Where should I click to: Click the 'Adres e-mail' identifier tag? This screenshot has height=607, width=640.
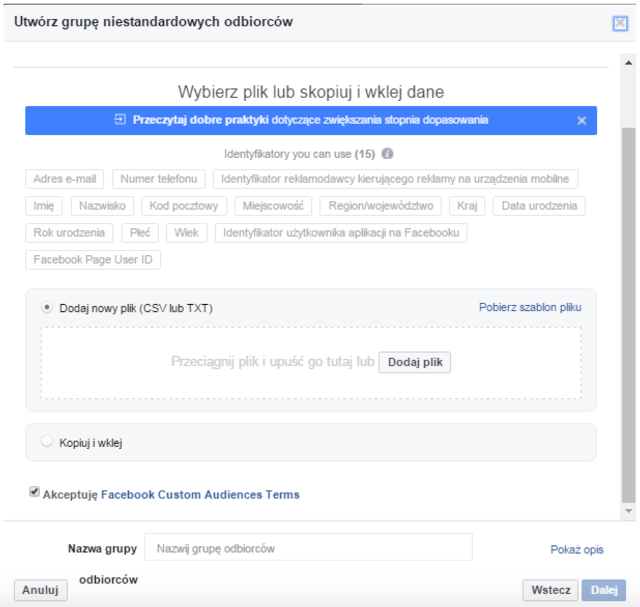[x=65, y=179]
